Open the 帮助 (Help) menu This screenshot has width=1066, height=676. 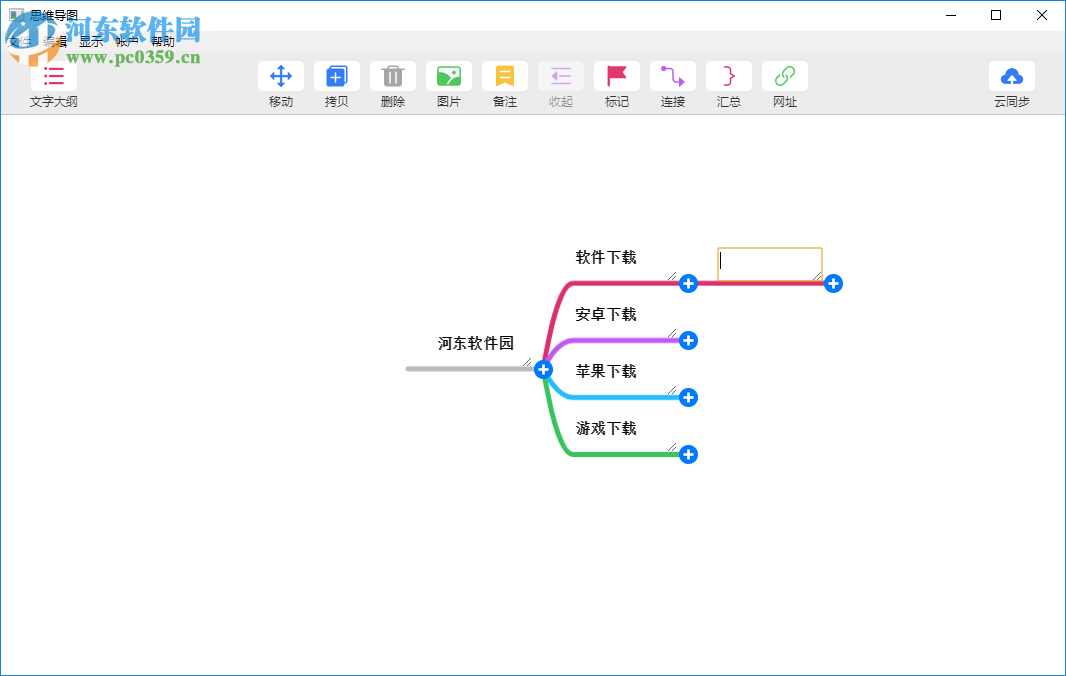coord(162,41)
